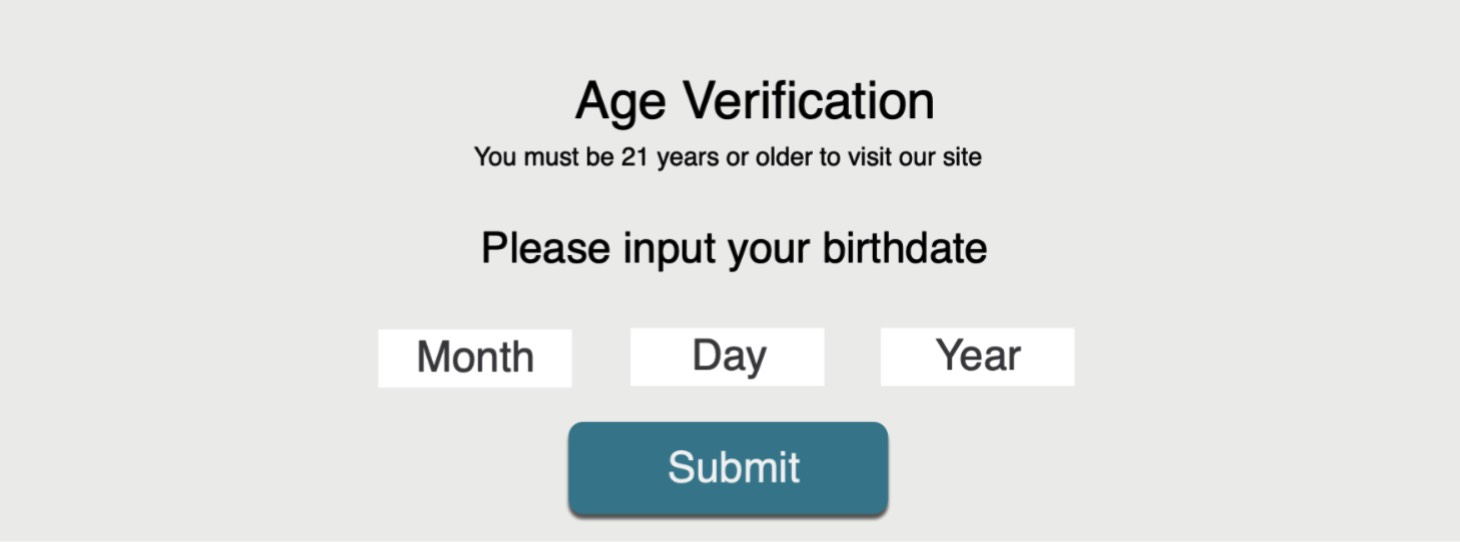Place cursor in the birth month box
The width and height of the screenshot is (1460, 542).
pyautogui.click(x=475, y=358)
